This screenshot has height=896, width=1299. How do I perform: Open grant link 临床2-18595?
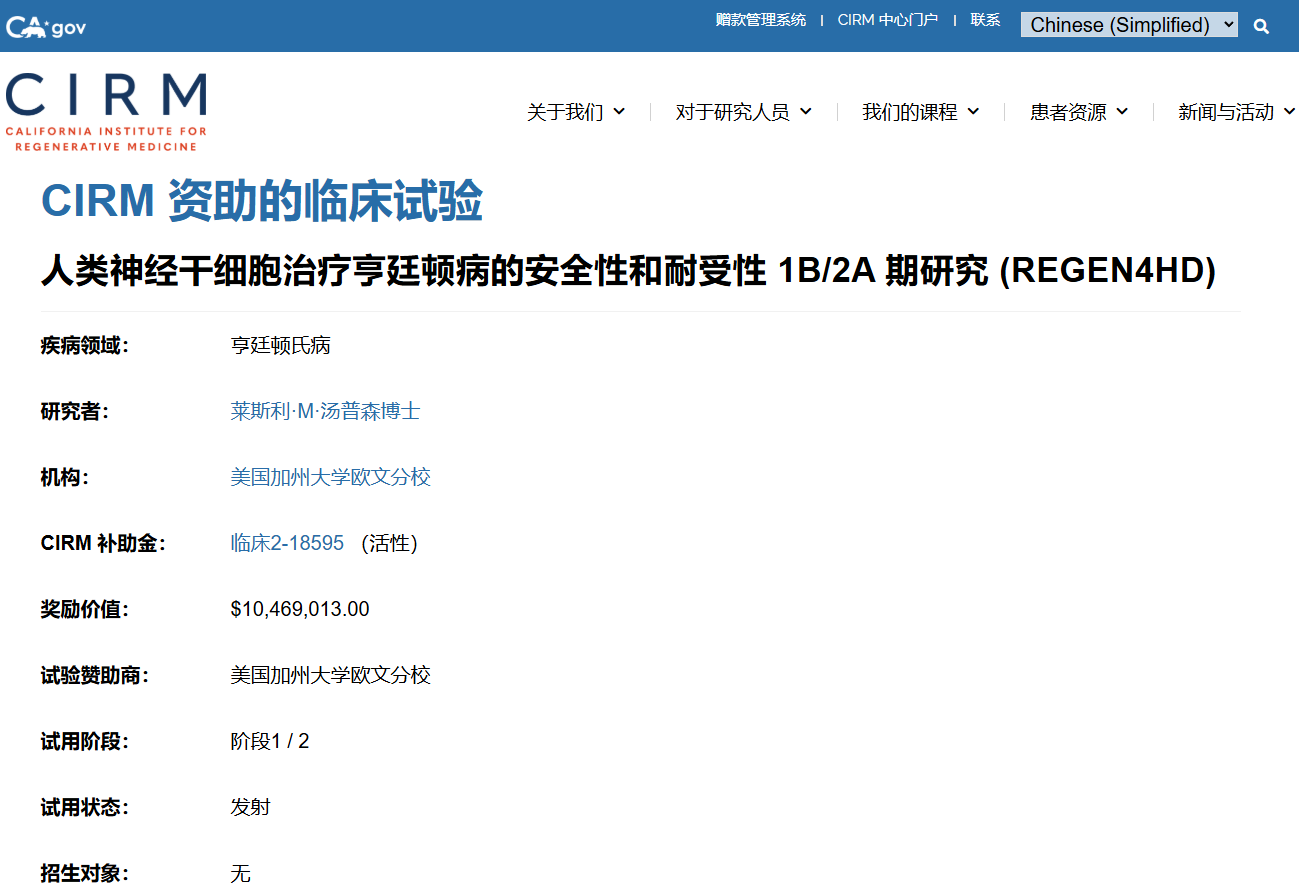287,543
